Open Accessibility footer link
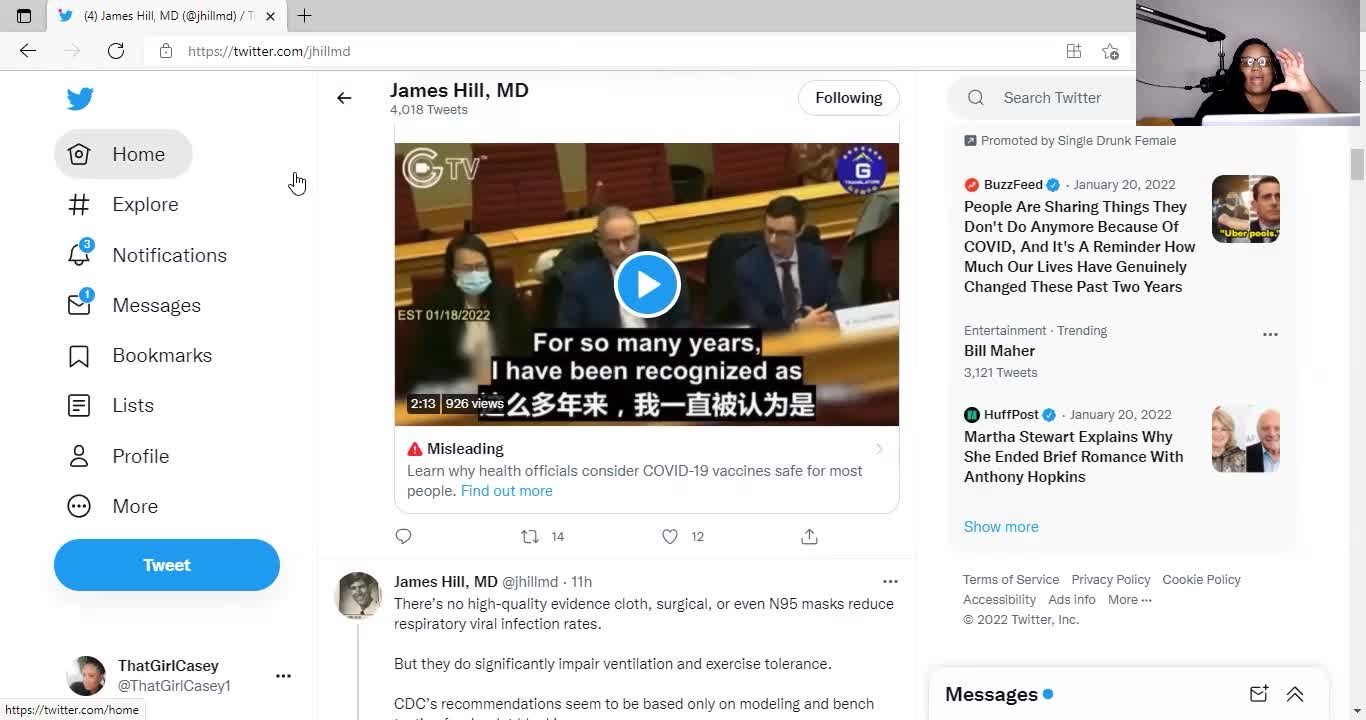 999,600
